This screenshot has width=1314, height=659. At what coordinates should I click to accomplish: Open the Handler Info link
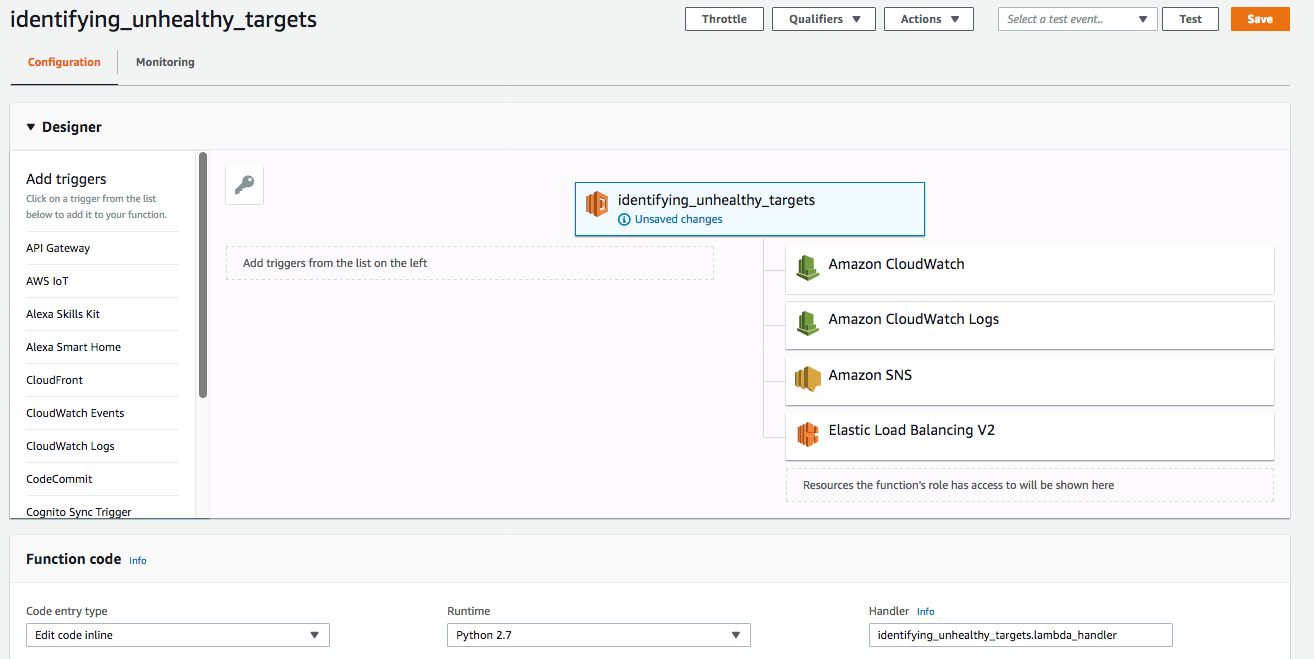(x=926, y=611)
